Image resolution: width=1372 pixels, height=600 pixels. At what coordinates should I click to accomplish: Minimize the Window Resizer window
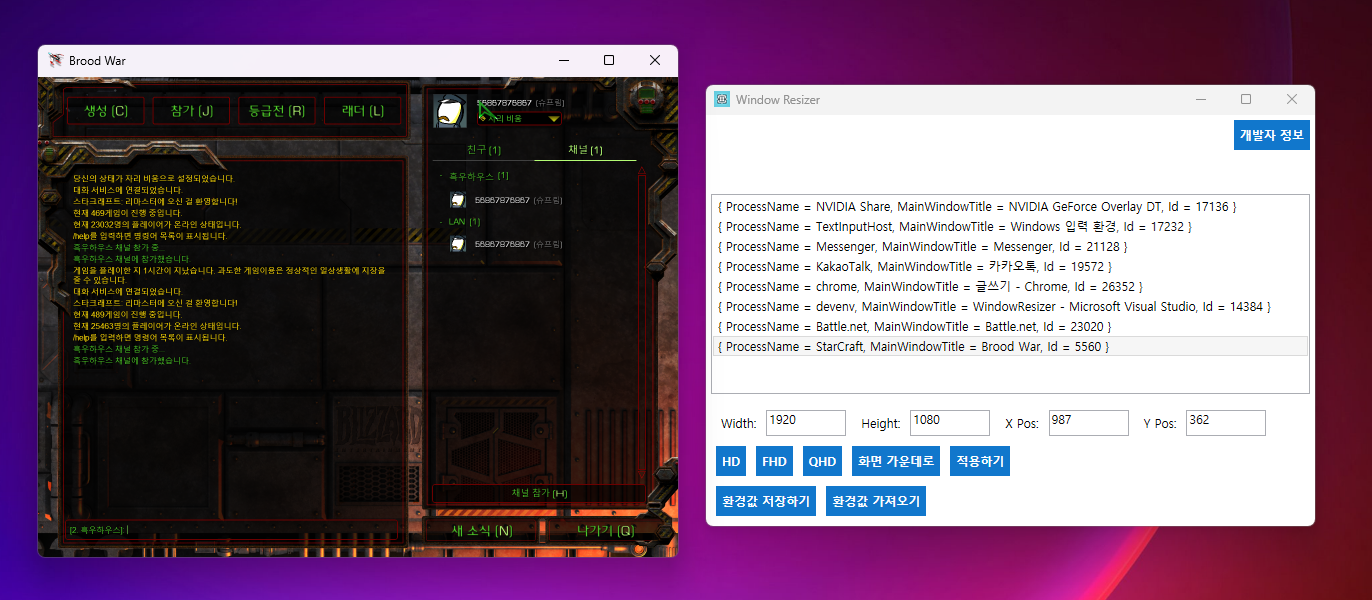pyautogui.click(x=1200, y=99)
